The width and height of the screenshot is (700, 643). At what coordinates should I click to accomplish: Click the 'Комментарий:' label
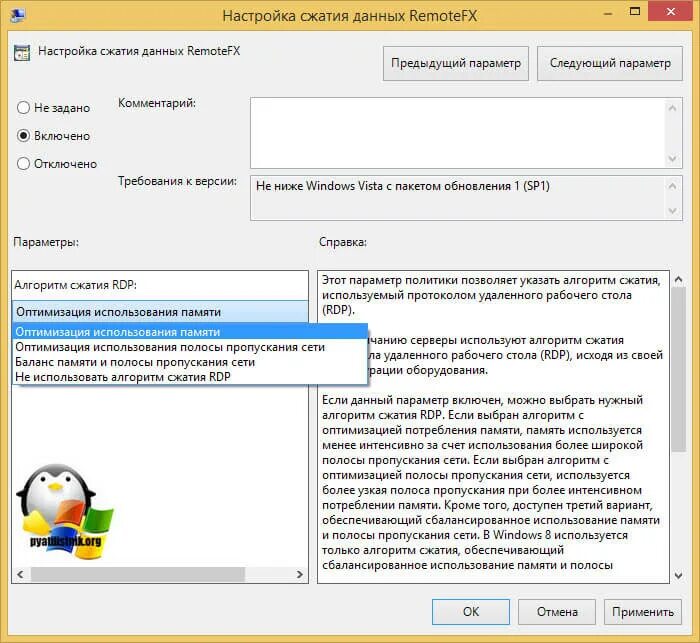coord(157,103)
